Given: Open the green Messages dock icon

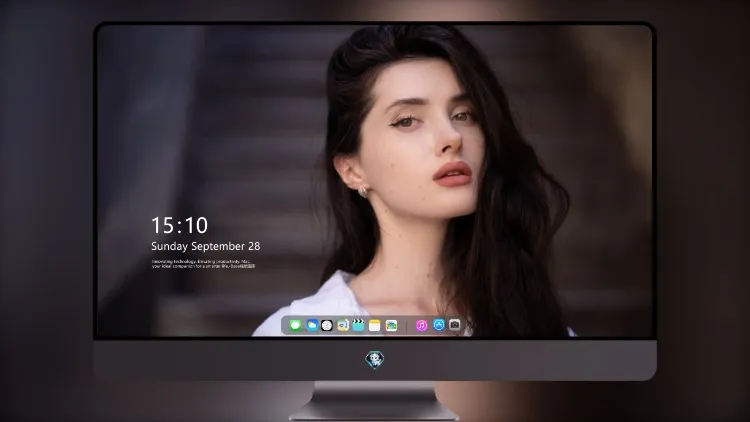Looking at the screenshot, I should 295,325.
